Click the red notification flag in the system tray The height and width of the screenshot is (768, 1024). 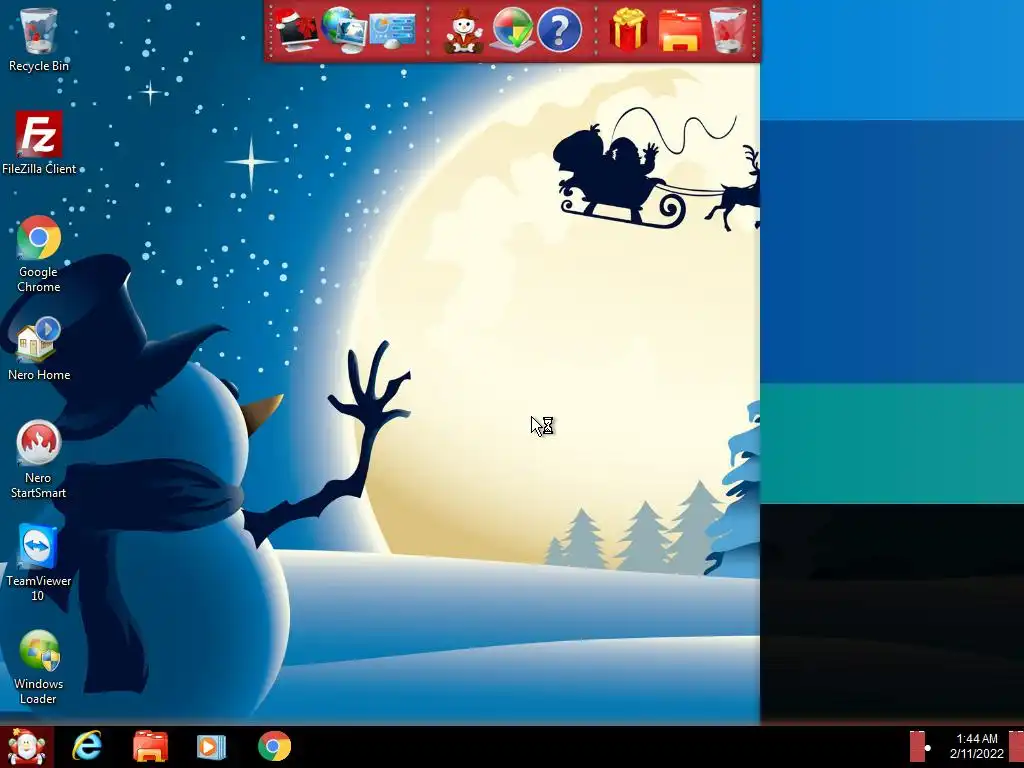[918, 746]
